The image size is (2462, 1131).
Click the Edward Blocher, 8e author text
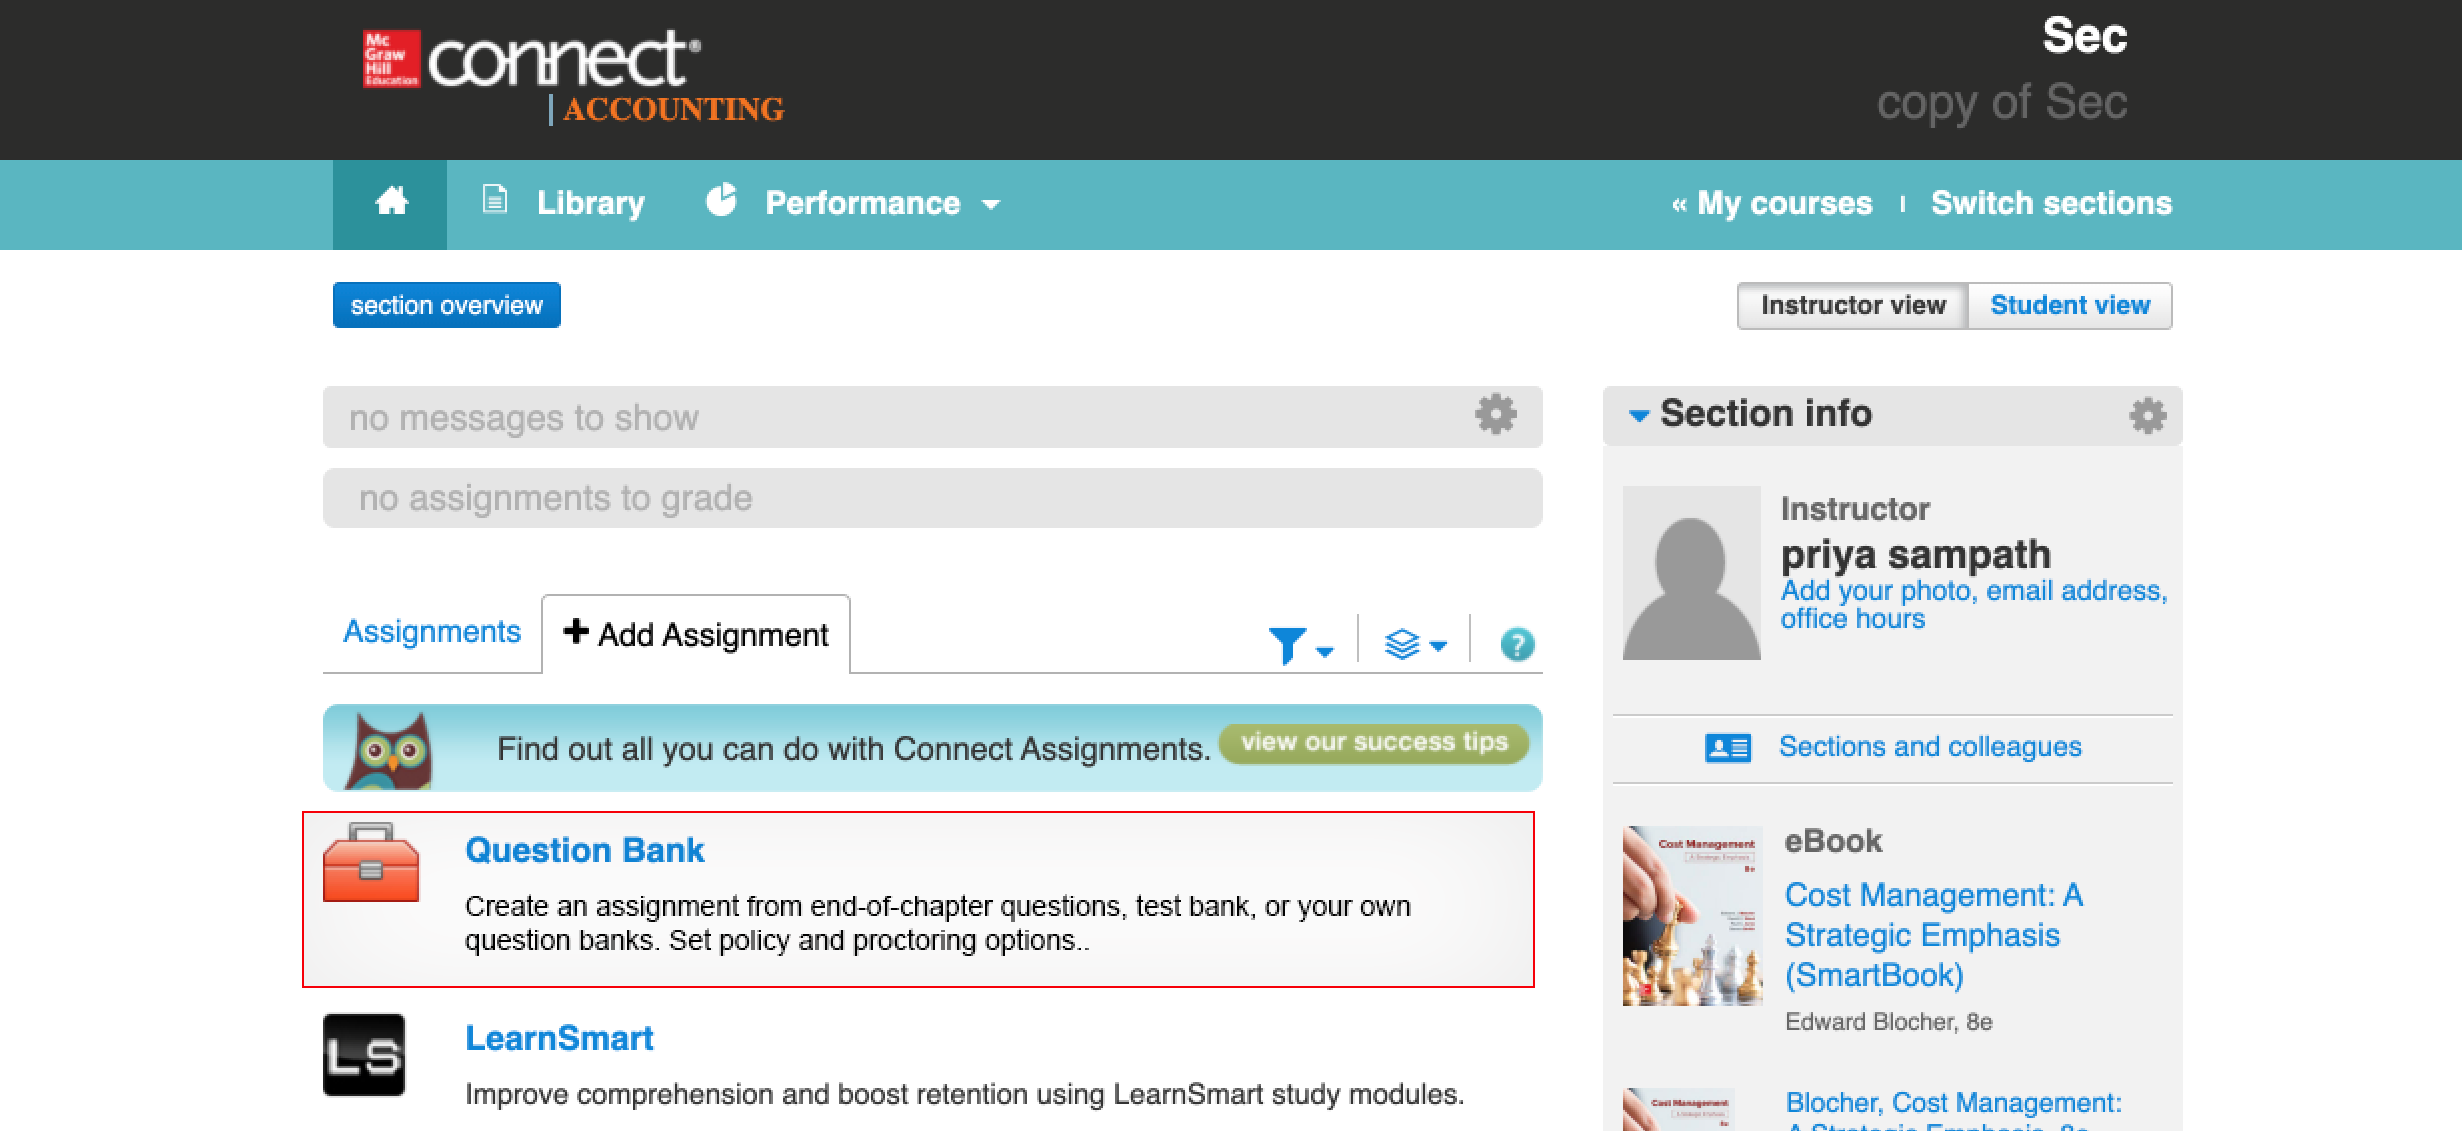(1888, 1022)
